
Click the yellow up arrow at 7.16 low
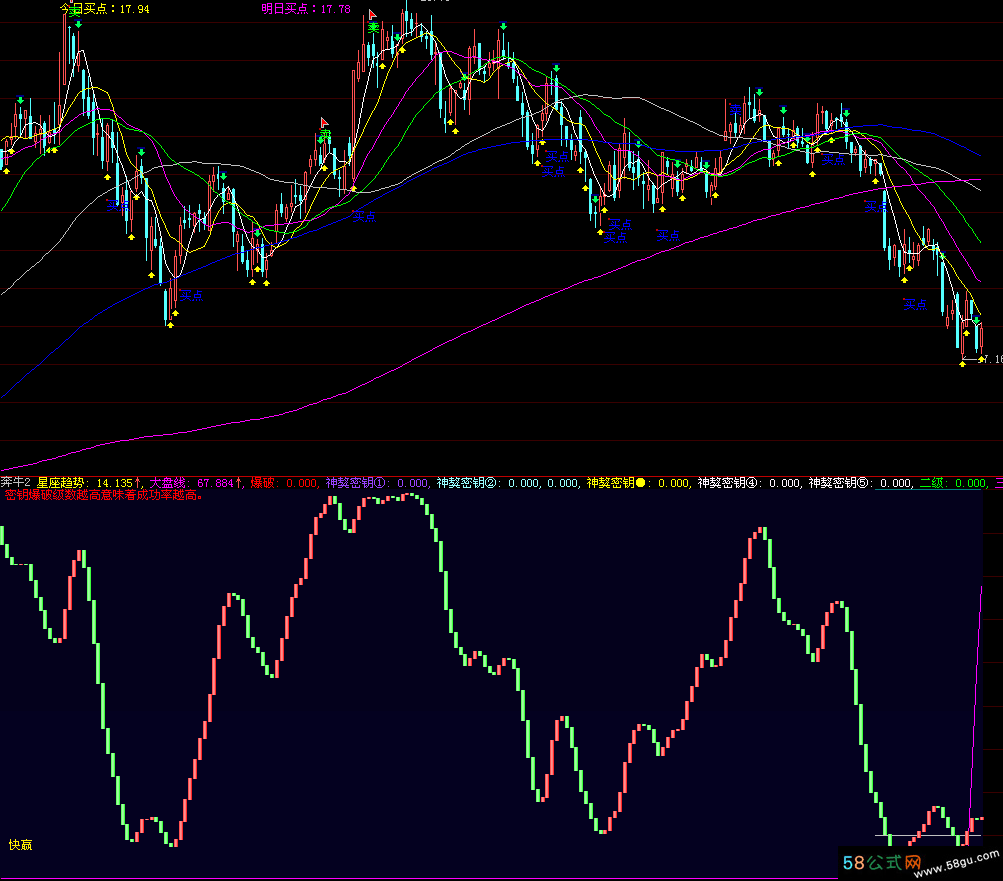coord(962,361)
